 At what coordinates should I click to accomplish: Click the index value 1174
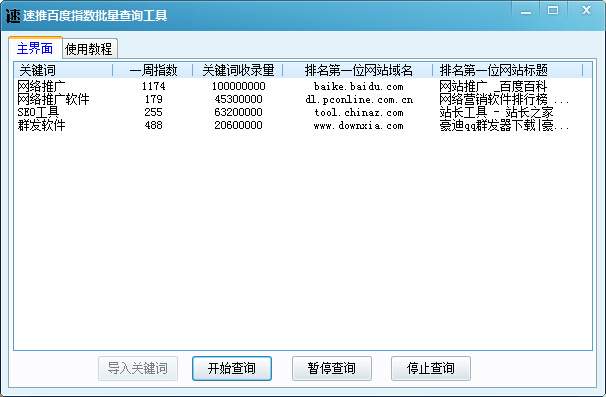point(153,86)
